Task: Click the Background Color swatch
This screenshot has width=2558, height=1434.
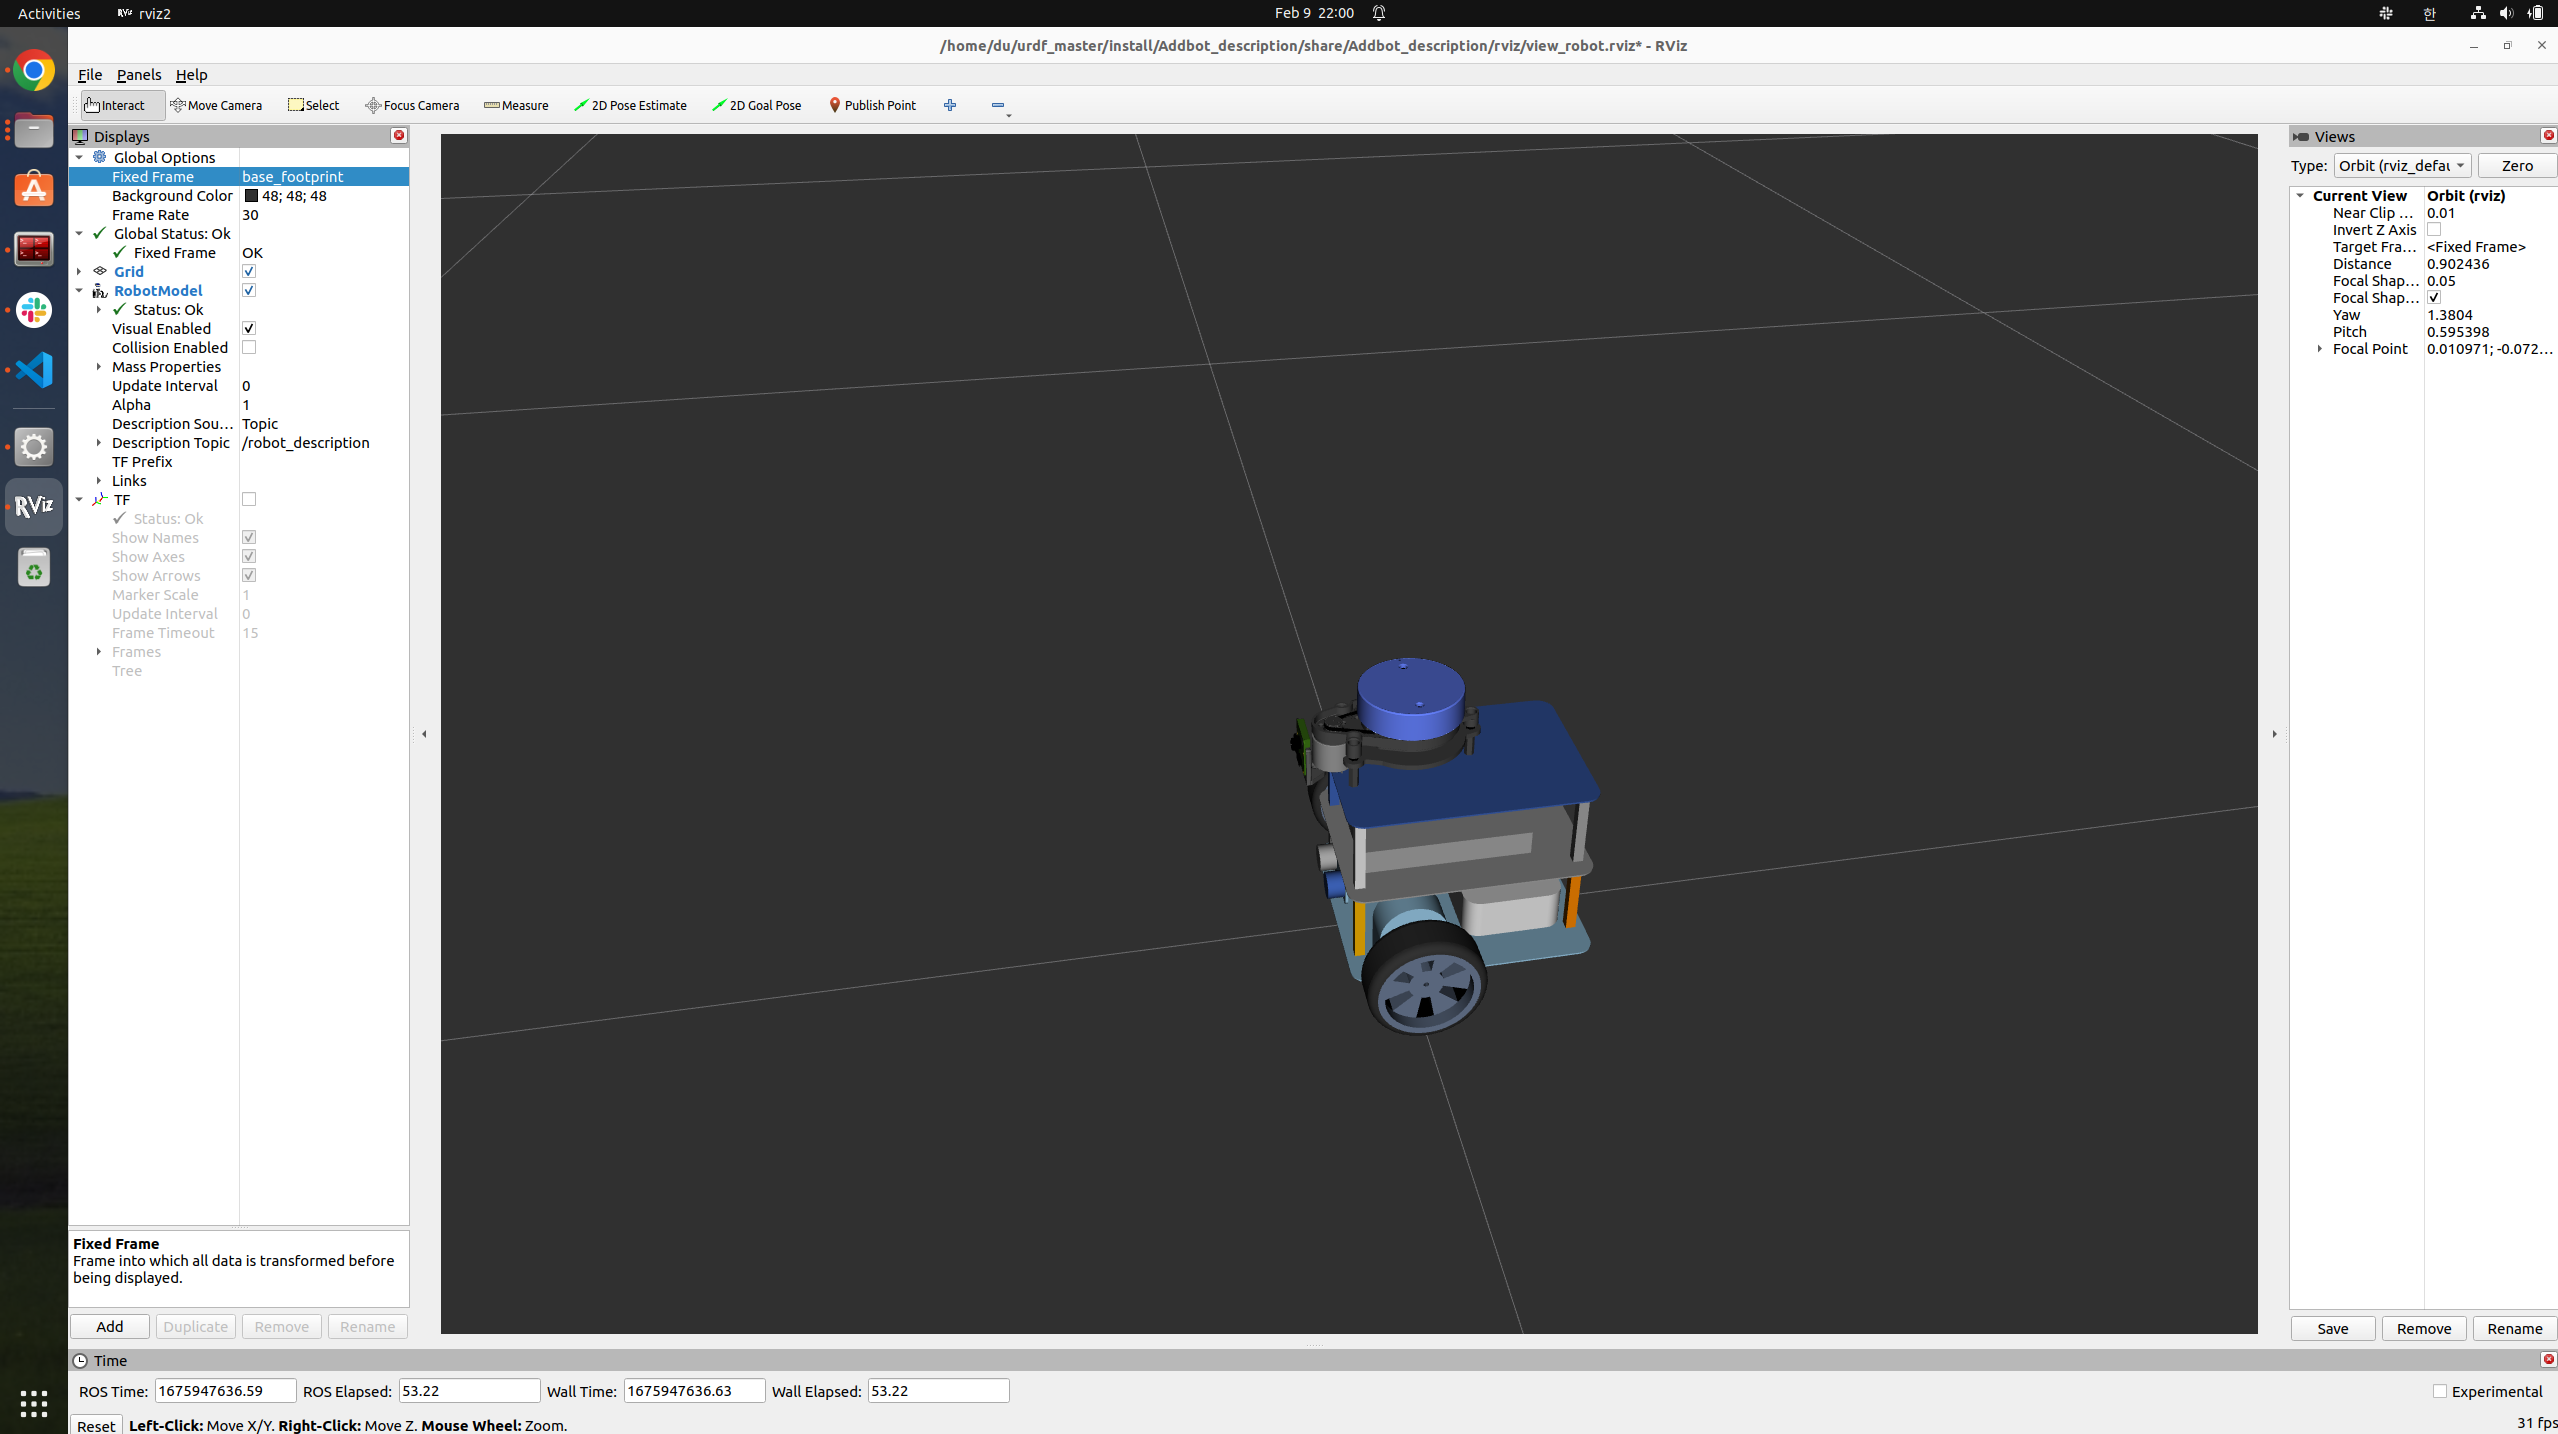Action: (x=251, y=196)
